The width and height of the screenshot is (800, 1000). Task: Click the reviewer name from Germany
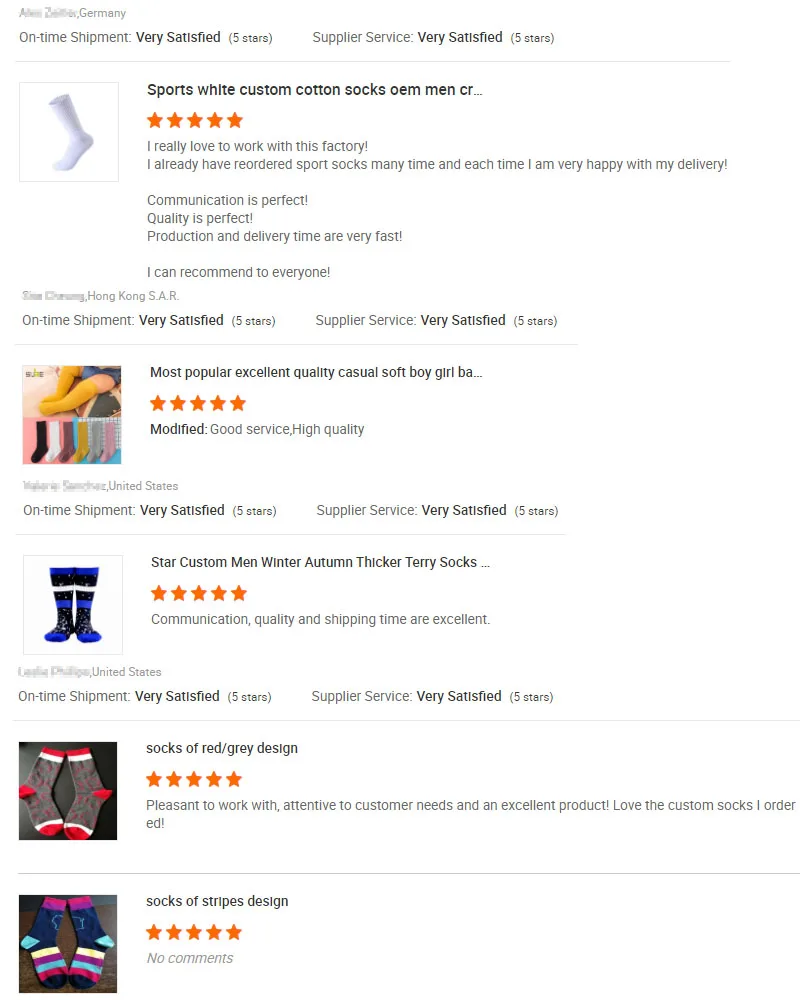point(48,13)
